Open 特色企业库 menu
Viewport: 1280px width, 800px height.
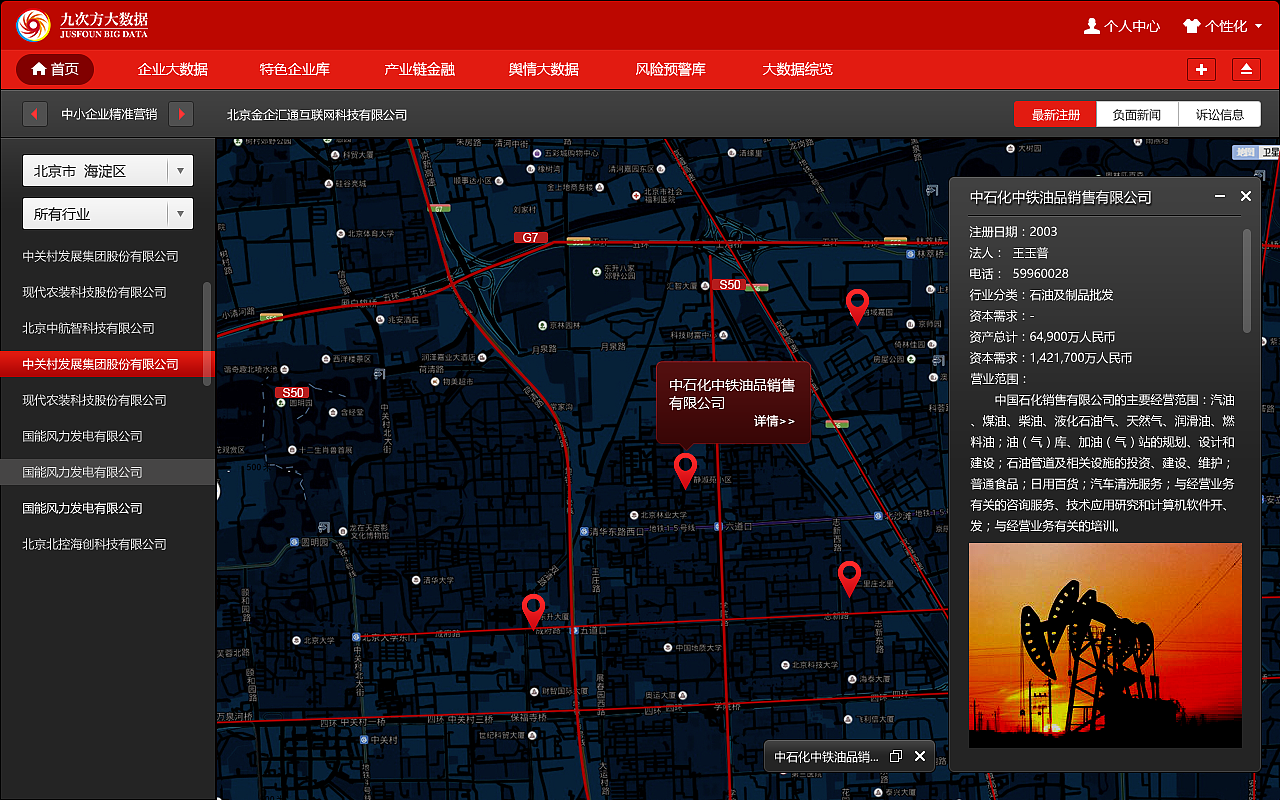[295, 69]
